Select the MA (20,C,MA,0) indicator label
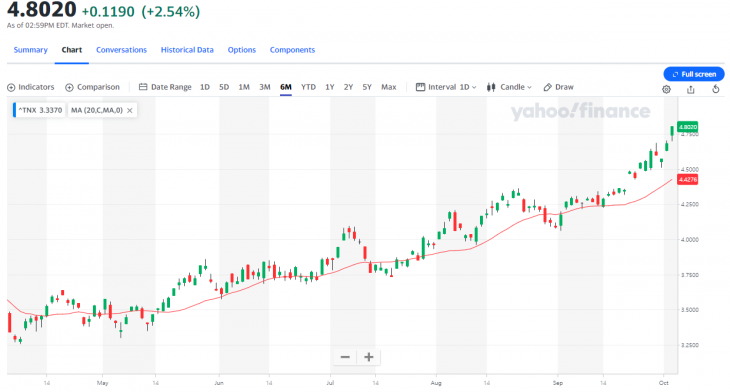Image resolution: width=730 pixels, height=392 pixels. pyautogui.click(x=97, y=110)
